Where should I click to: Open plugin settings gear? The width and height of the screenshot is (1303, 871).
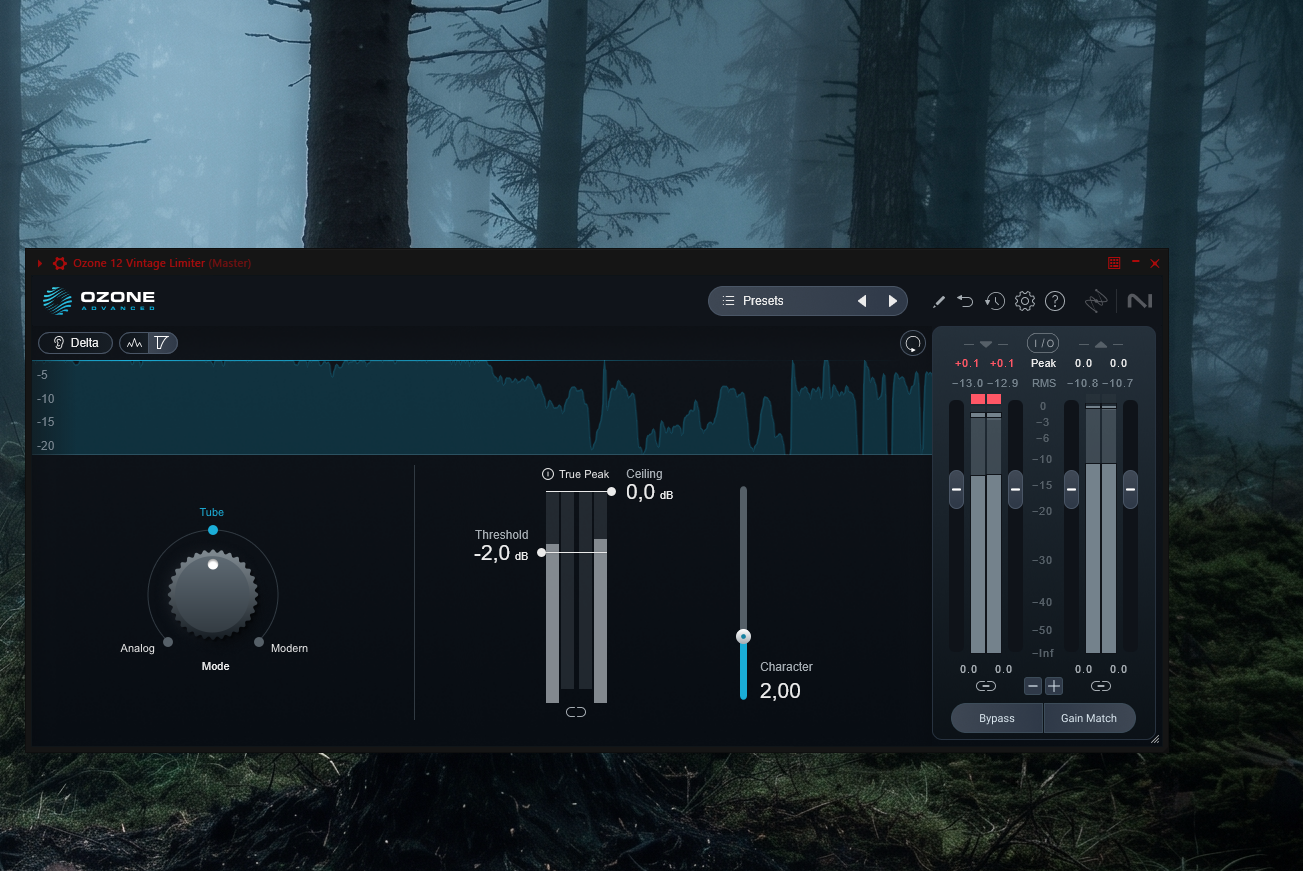click(x=1025, y=301)
